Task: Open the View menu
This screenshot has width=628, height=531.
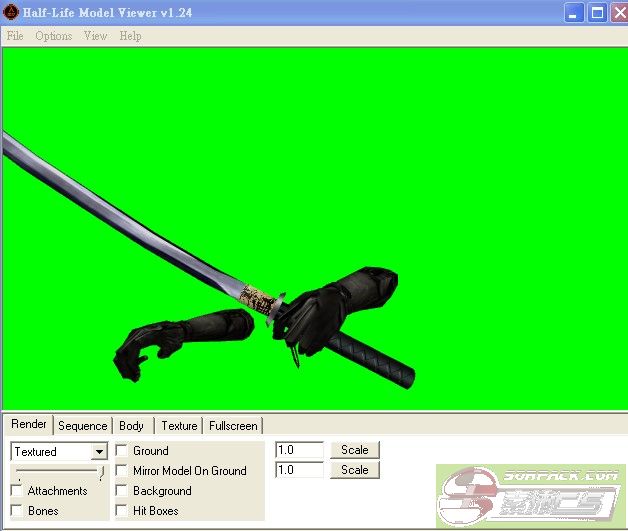Action: click(x=95, y=36)
